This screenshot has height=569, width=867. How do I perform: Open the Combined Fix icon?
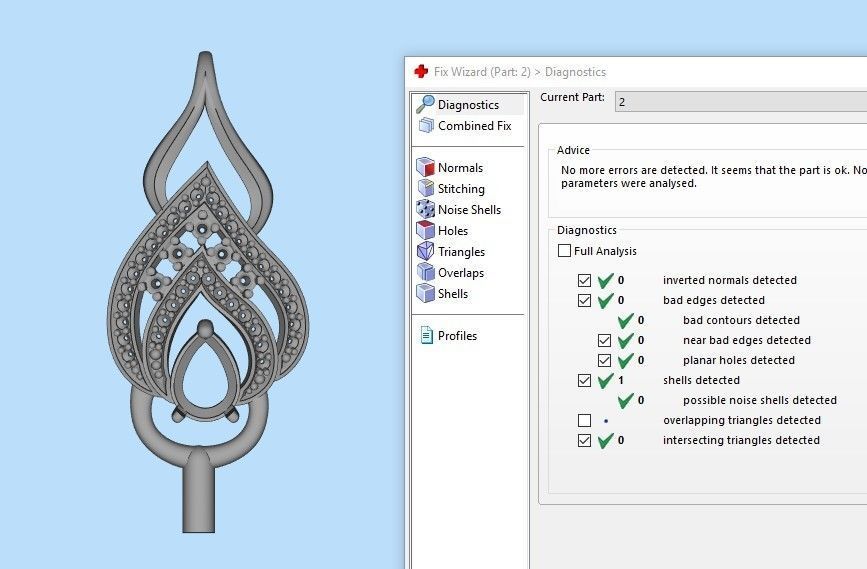425,126
